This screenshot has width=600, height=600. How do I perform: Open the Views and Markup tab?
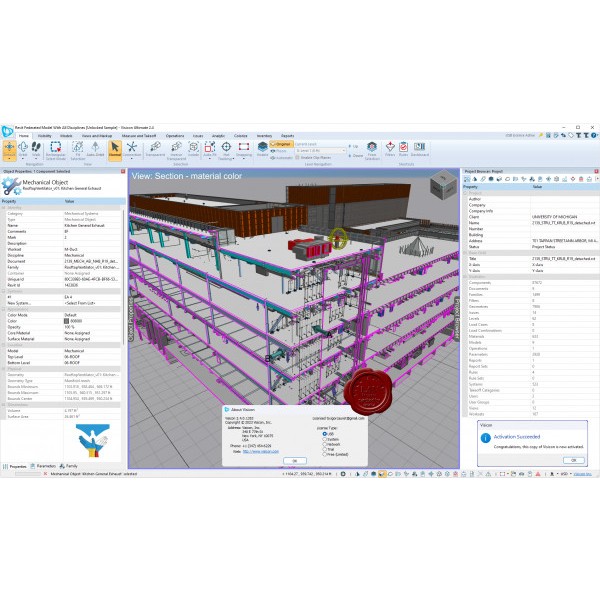click(x=97, y=136)
